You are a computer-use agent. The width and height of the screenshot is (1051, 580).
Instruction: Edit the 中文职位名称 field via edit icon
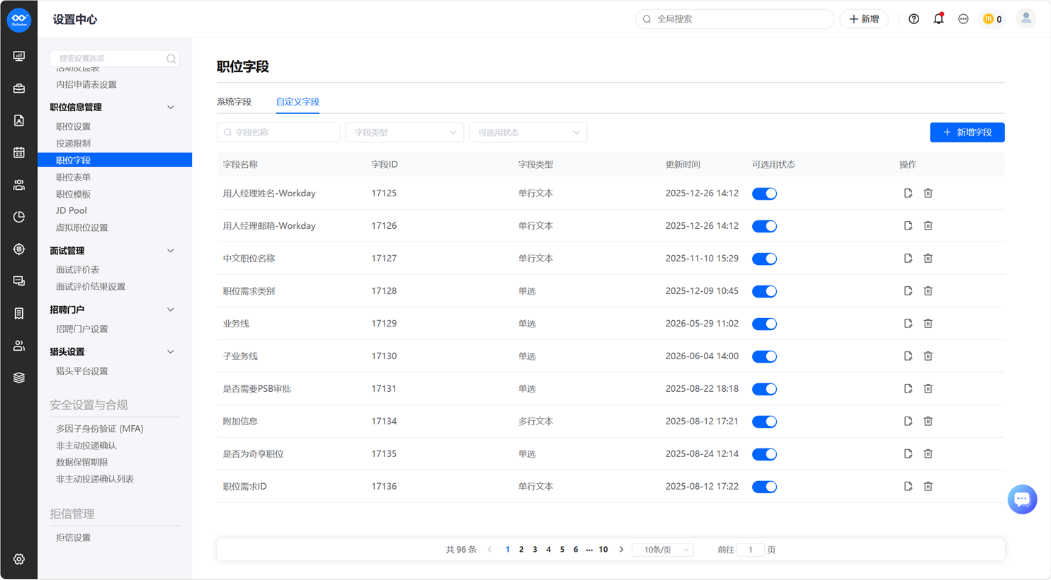pos(908,258)
